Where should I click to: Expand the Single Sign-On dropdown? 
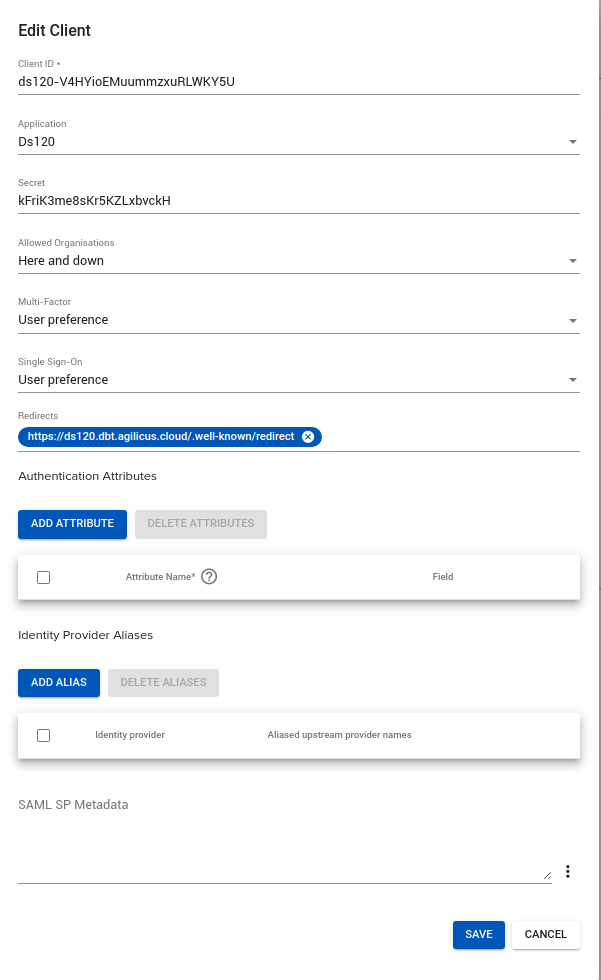[572, 380]
